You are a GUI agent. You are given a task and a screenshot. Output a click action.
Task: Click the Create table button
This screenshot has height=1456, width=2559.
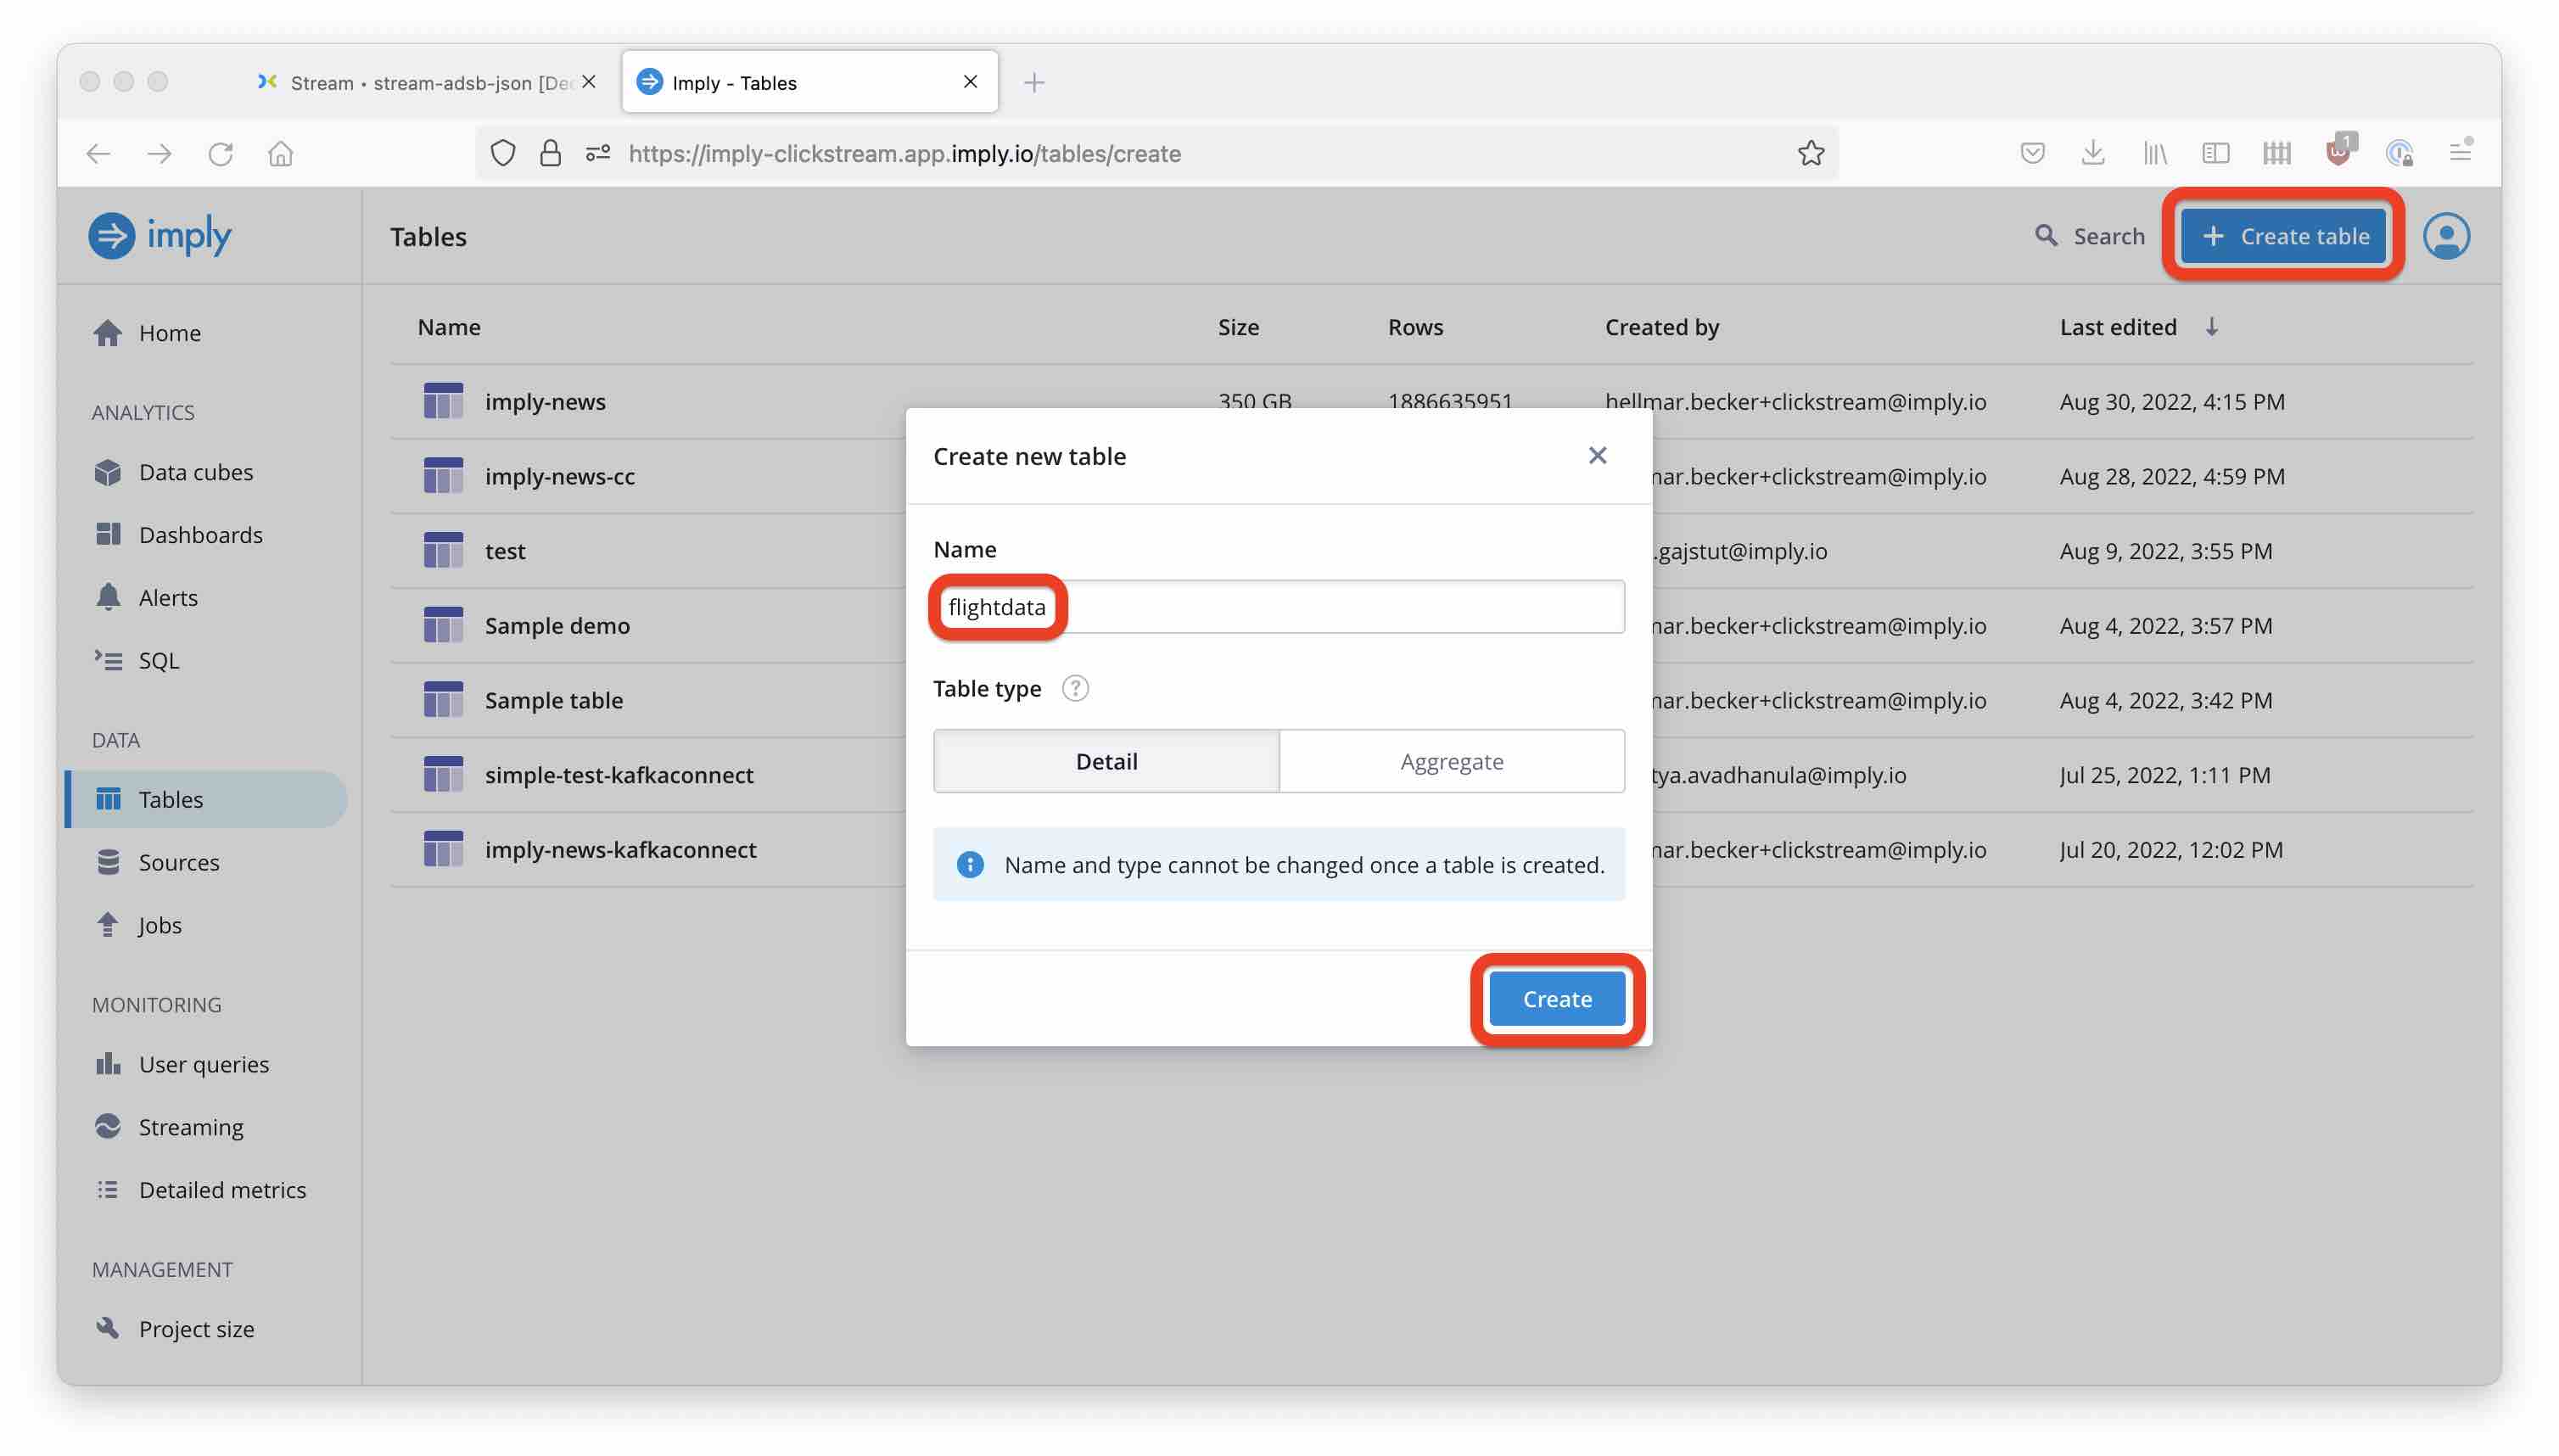pos(2283,236)
